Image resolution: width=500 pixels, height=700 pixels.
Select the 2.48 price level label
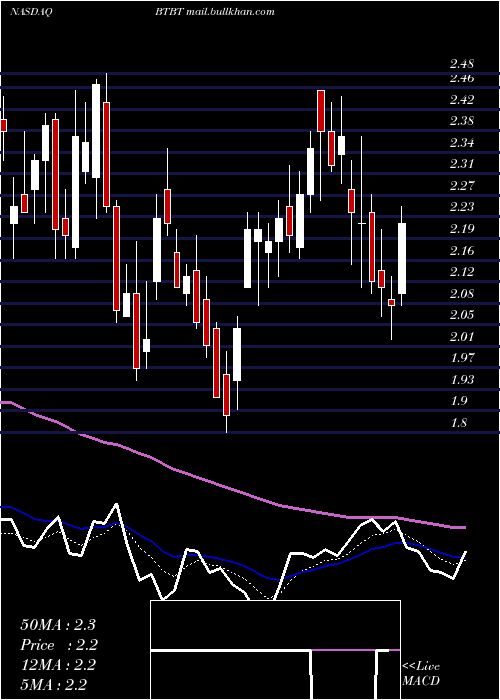(461, 65)
